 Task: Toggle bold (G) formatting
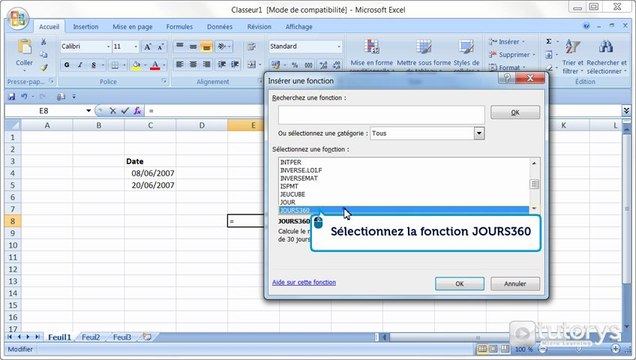coord(67,65)
